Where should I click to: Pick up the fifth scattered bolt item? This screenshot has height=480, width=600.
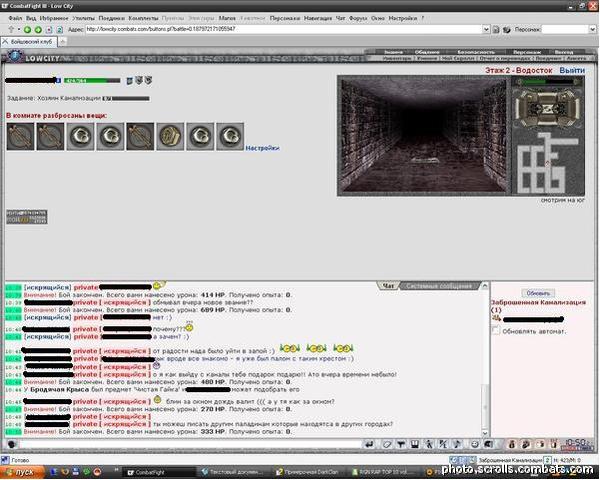140,136
